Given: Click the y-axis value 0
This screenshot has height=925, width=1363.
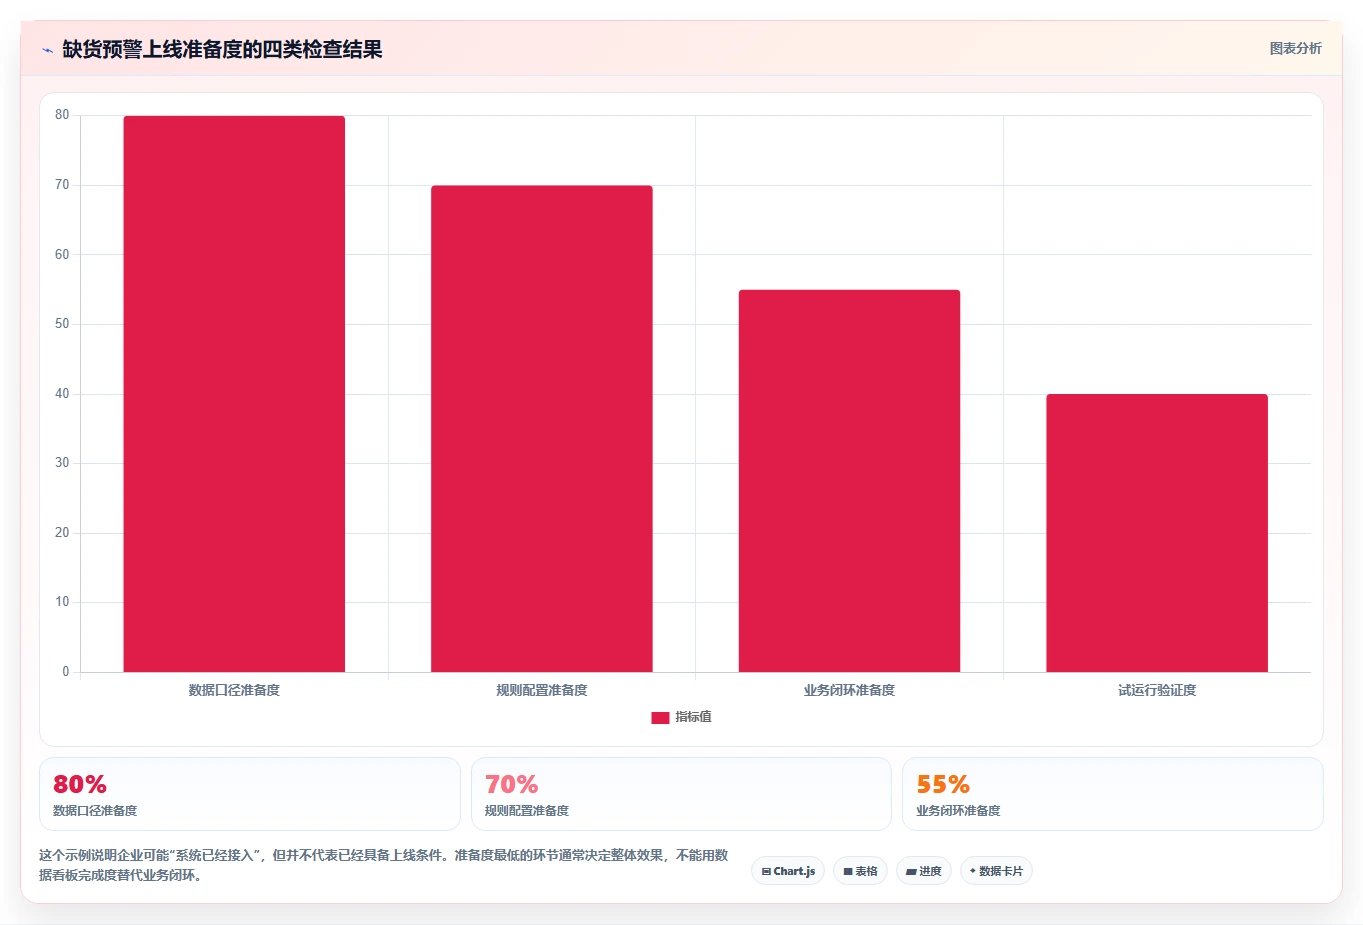Looking at the screenshot, I should tap(66, 672).
